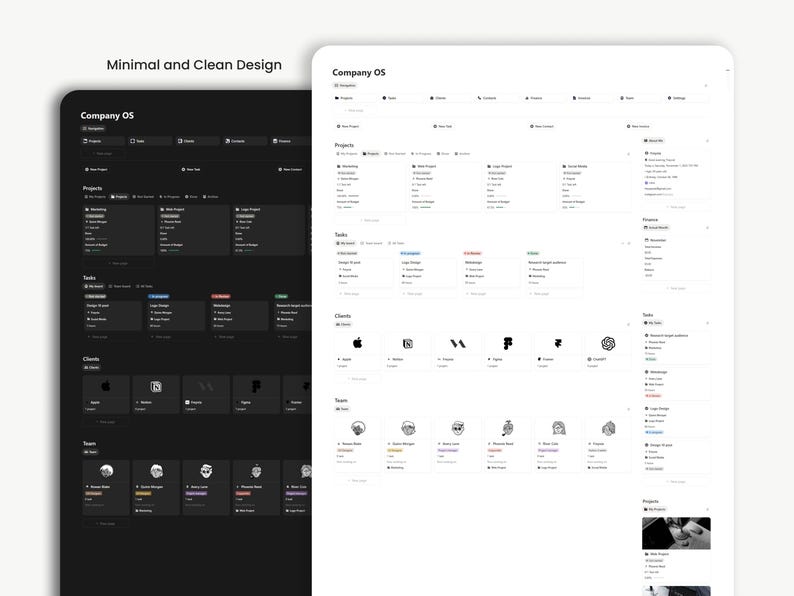Click New Project button in light window
794x596 pixels.
348,127
